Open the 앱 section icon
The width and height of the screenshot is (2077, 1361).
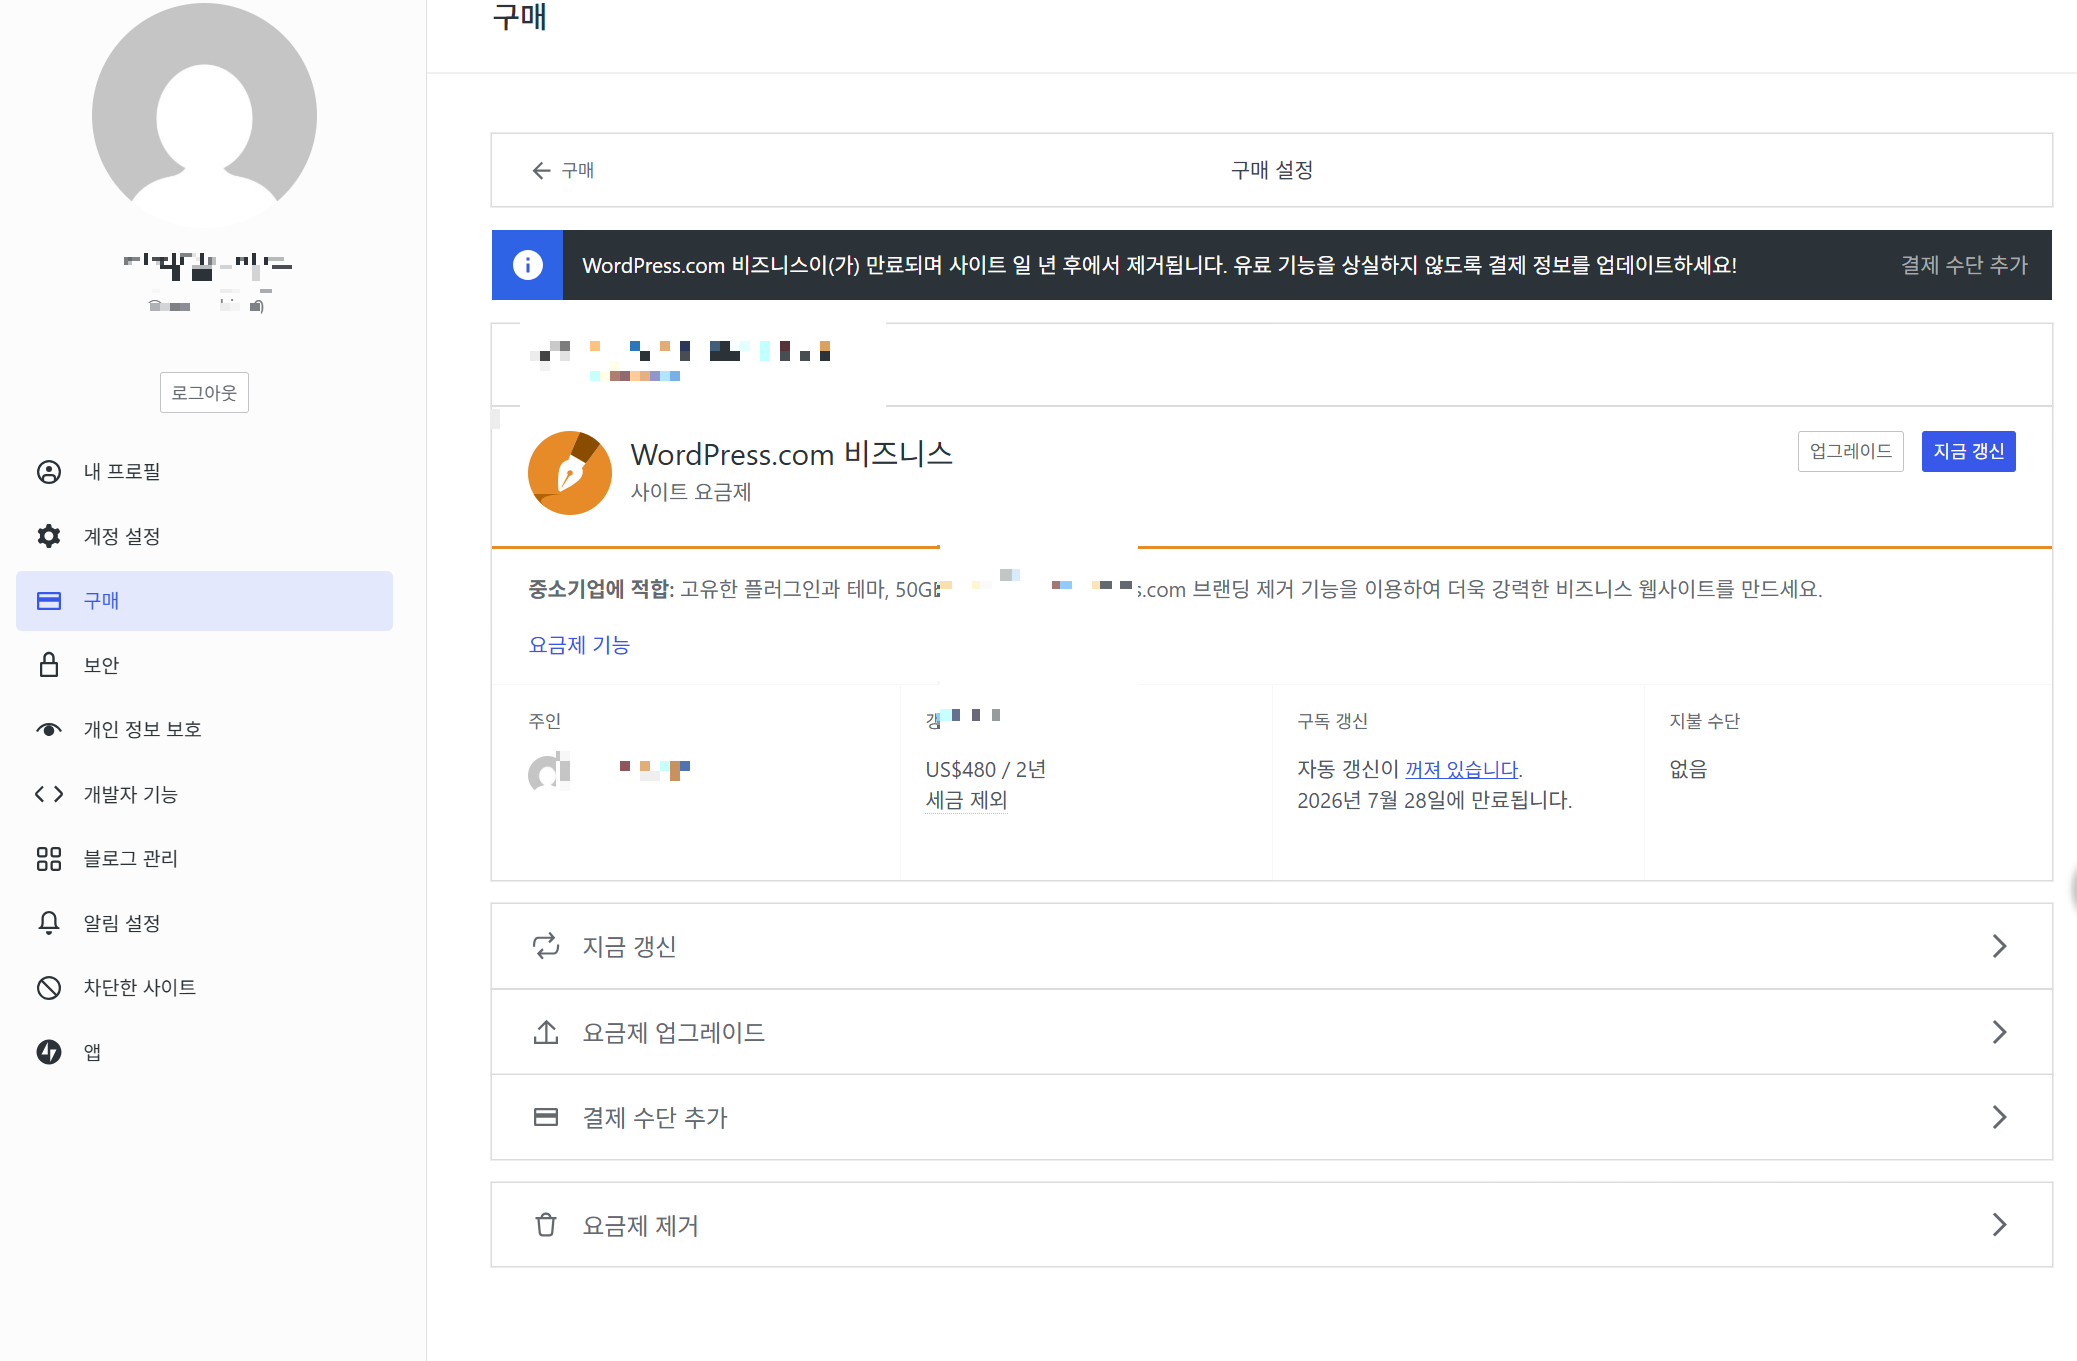(48, 1051)
